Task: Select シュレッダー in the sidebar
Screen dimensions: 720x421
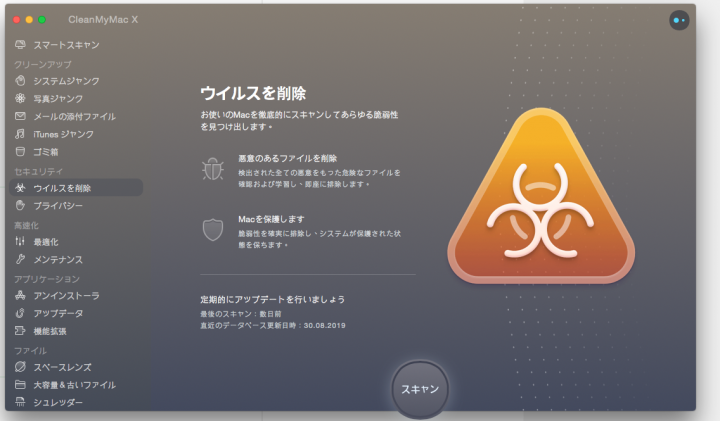Action: tap(58, 403)
